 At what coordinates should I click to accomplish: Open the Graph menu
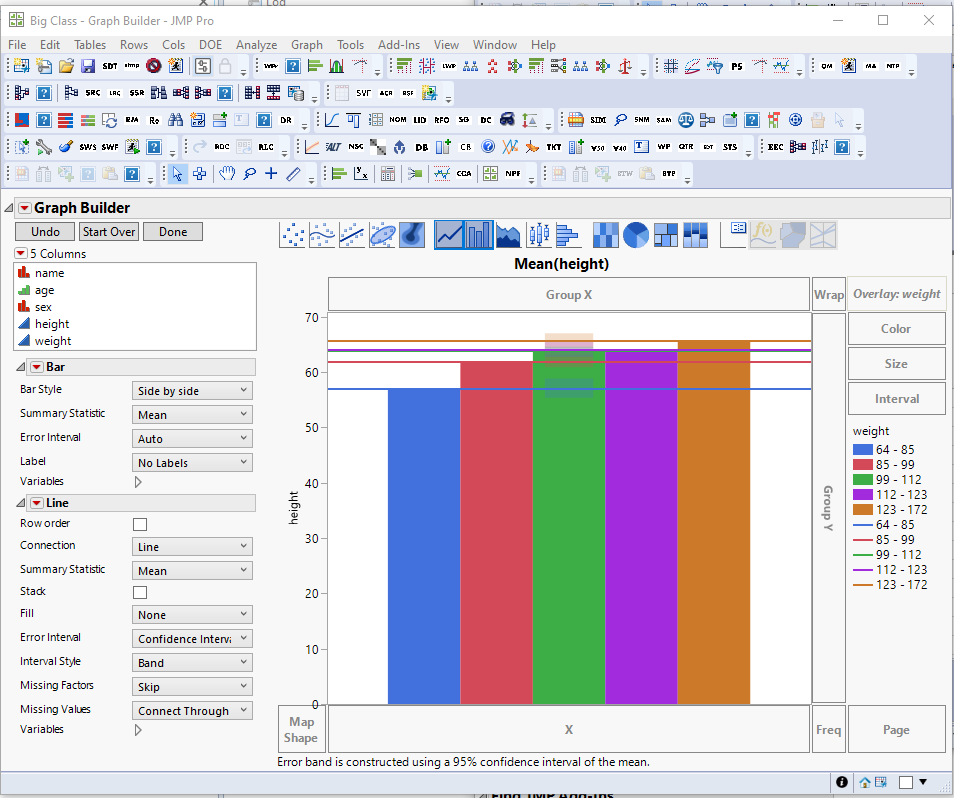pyautogui.click(x=306, y=45)
